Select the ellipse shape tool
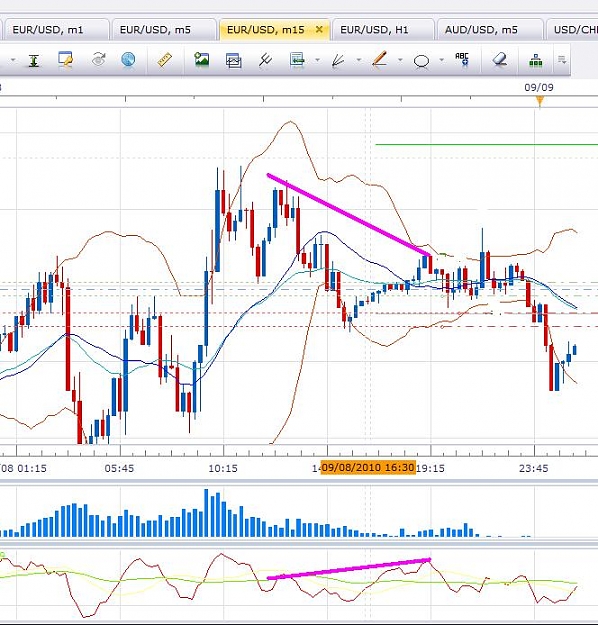This screenshot has height=625, width=598. coord(421,61)
